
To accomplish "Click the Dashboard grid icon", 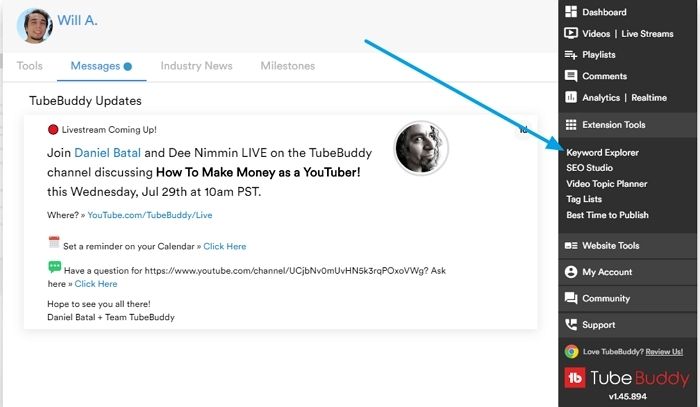I will point(571,12).
